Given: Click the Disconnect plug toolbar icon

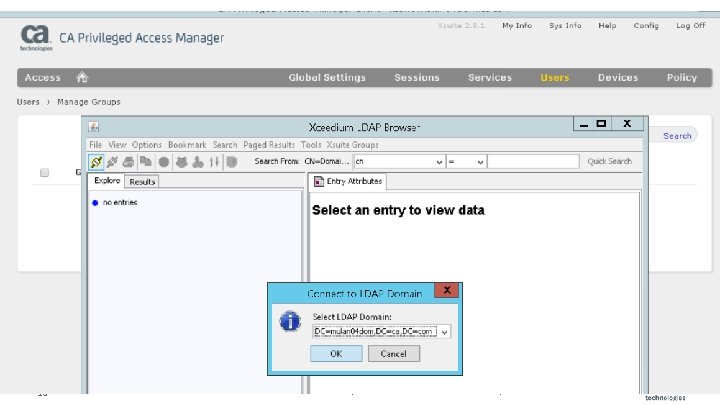Looking at the screenshot, I should pyautogui.click(x=112, y=162).
